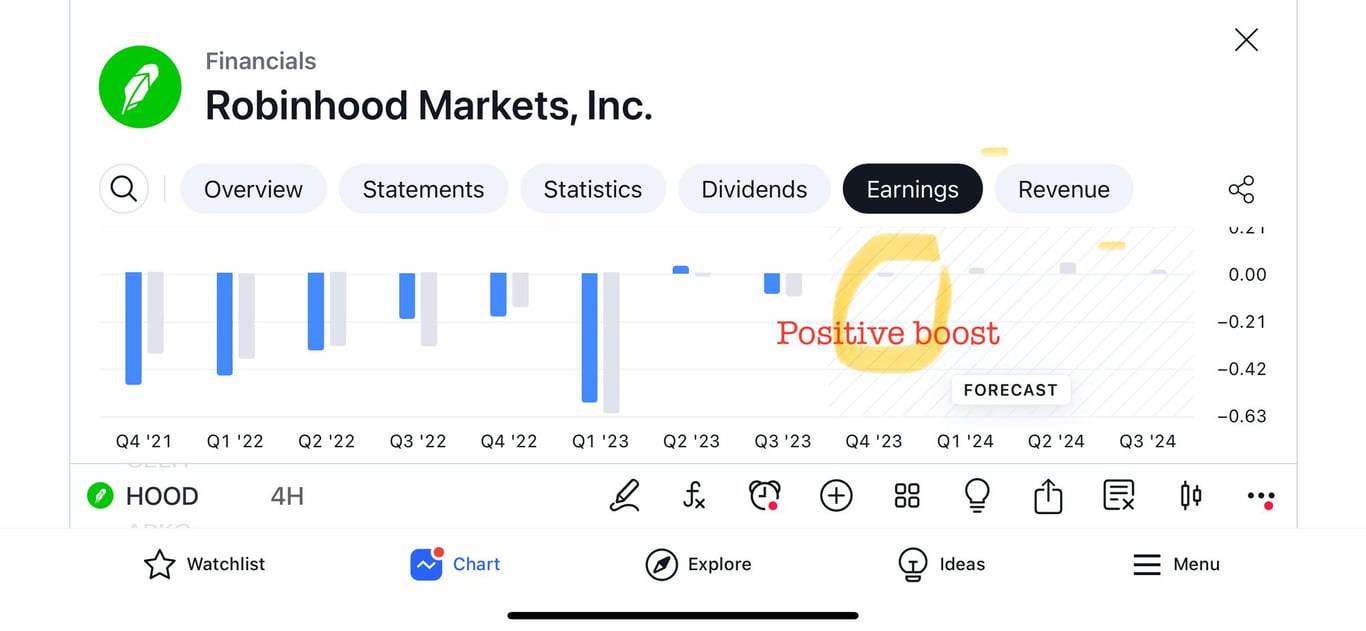Screen dimensions: 1366x631
Task: Tap the lightbulb ideas icon in toolbar
Action: 977,496
